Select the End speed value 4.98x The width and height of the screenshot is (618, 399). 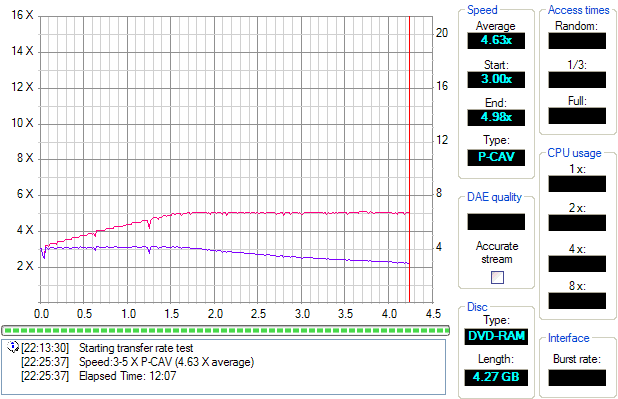[496, 117]
